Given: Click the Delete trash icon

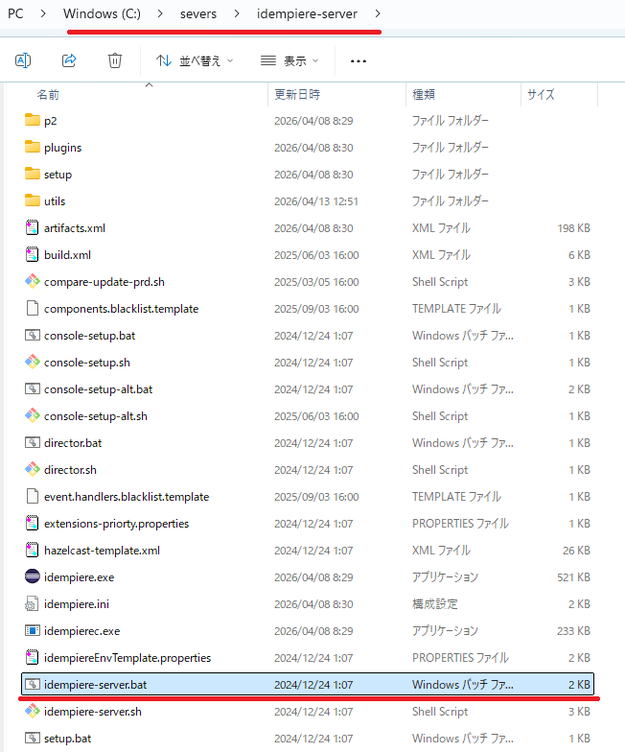Looking at the screenshot, I should [115, 61].
